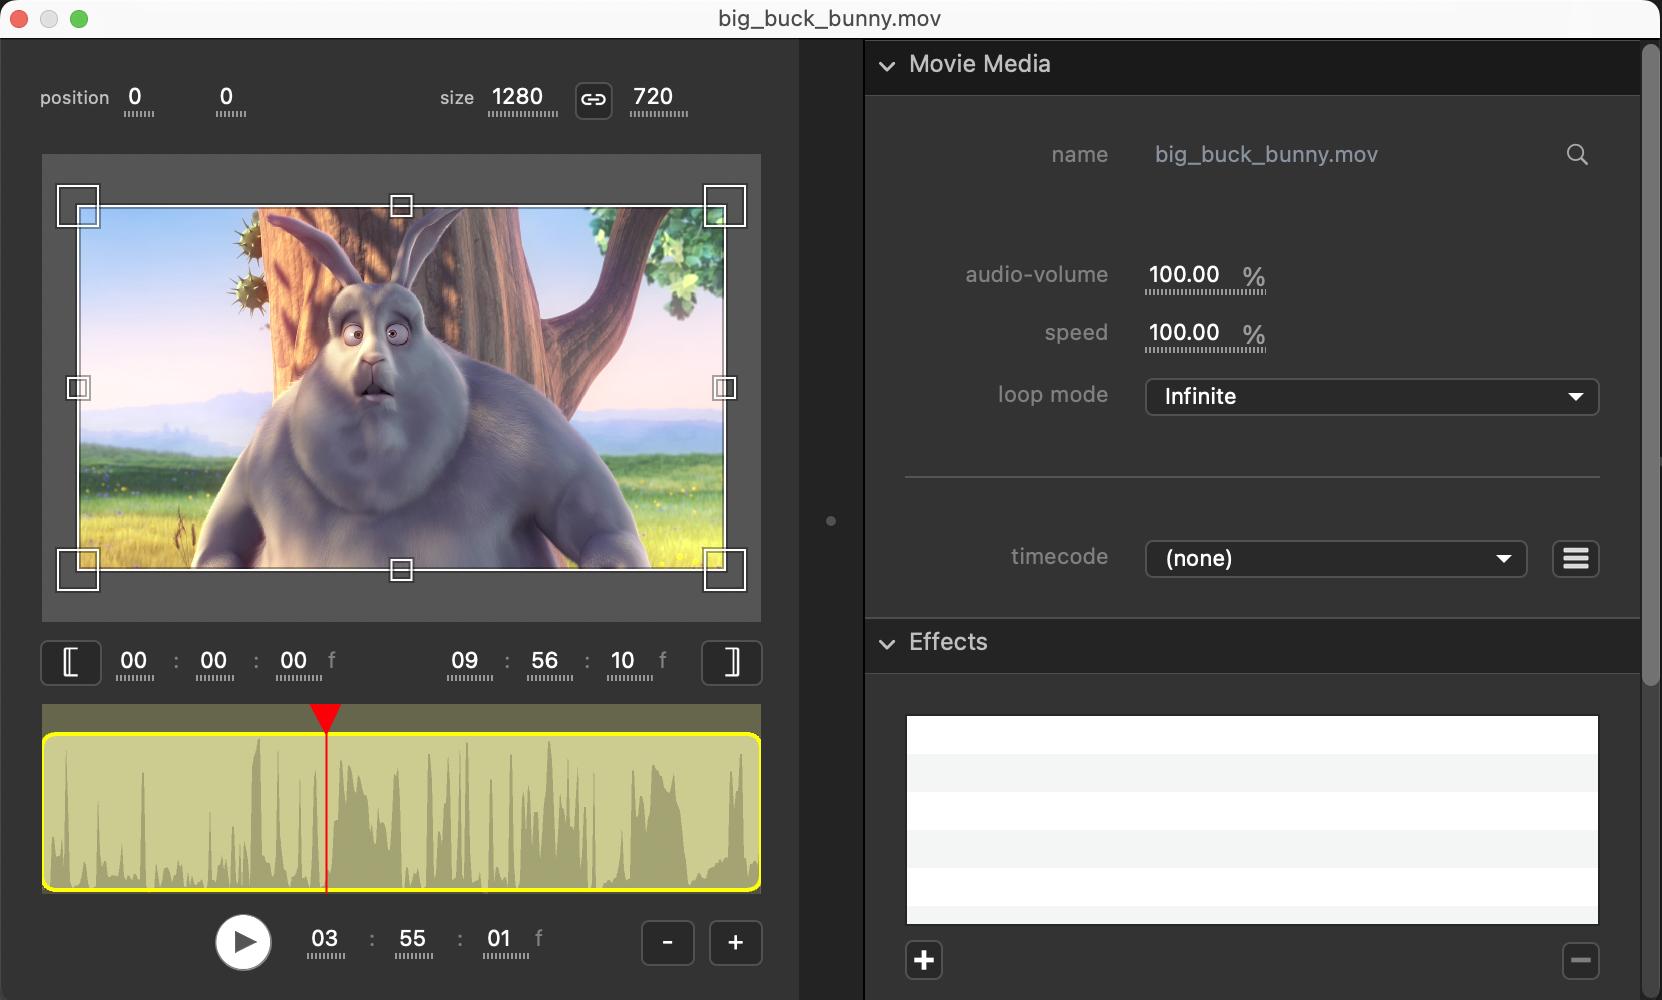Open the timecode options menu icon
Screen dimensions: 1662x1000
click(1575, 559)
